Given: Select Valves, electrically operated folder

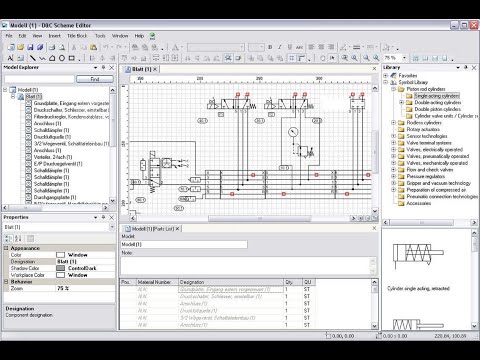Looking at the screenshot, I should [434, 150].
